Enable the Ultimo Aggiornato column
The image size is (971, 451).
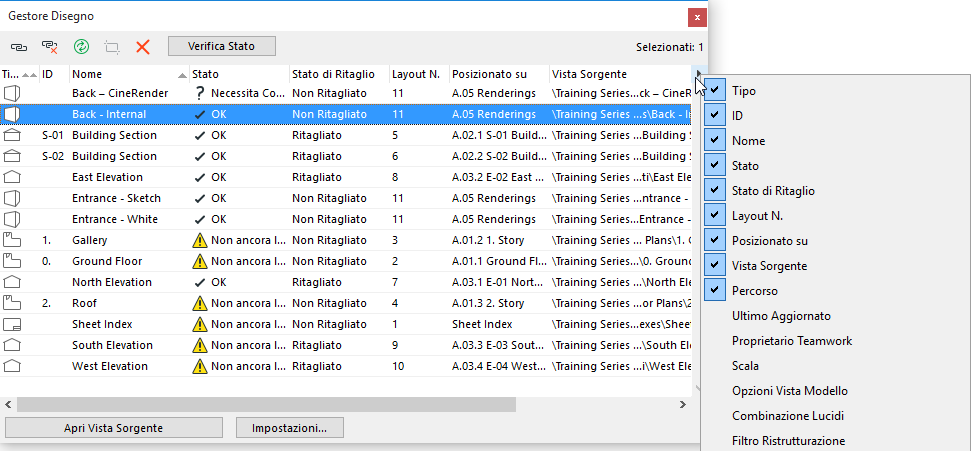(781, 316)
